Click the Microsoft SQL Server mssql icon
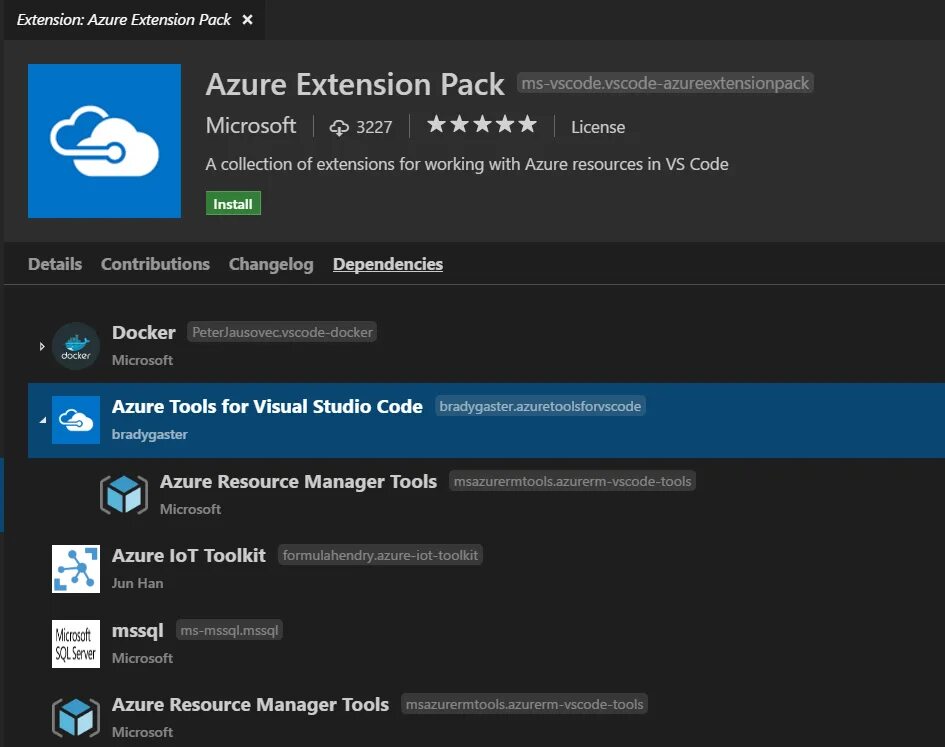 click(x=76, y=643)
